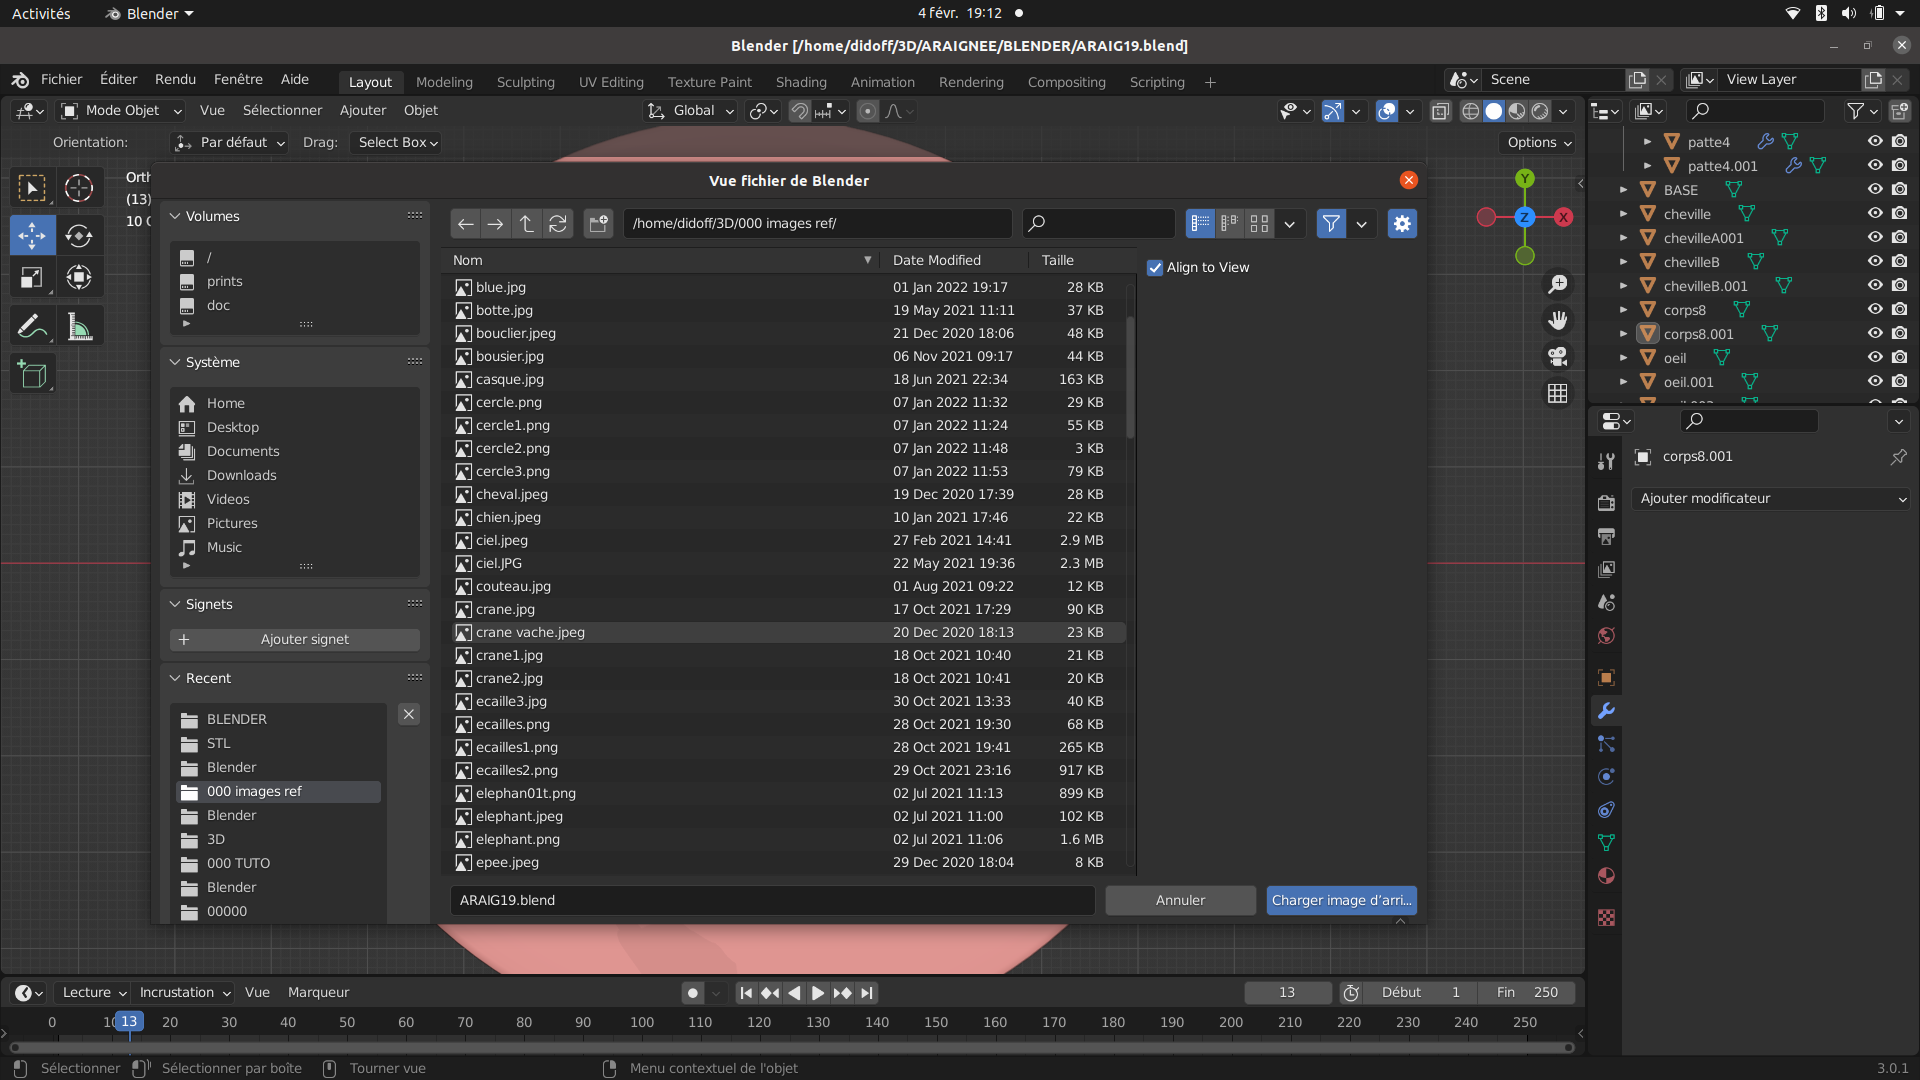
Task: Create a new folder with the folder-plus icon
Action: click(598, 224)
